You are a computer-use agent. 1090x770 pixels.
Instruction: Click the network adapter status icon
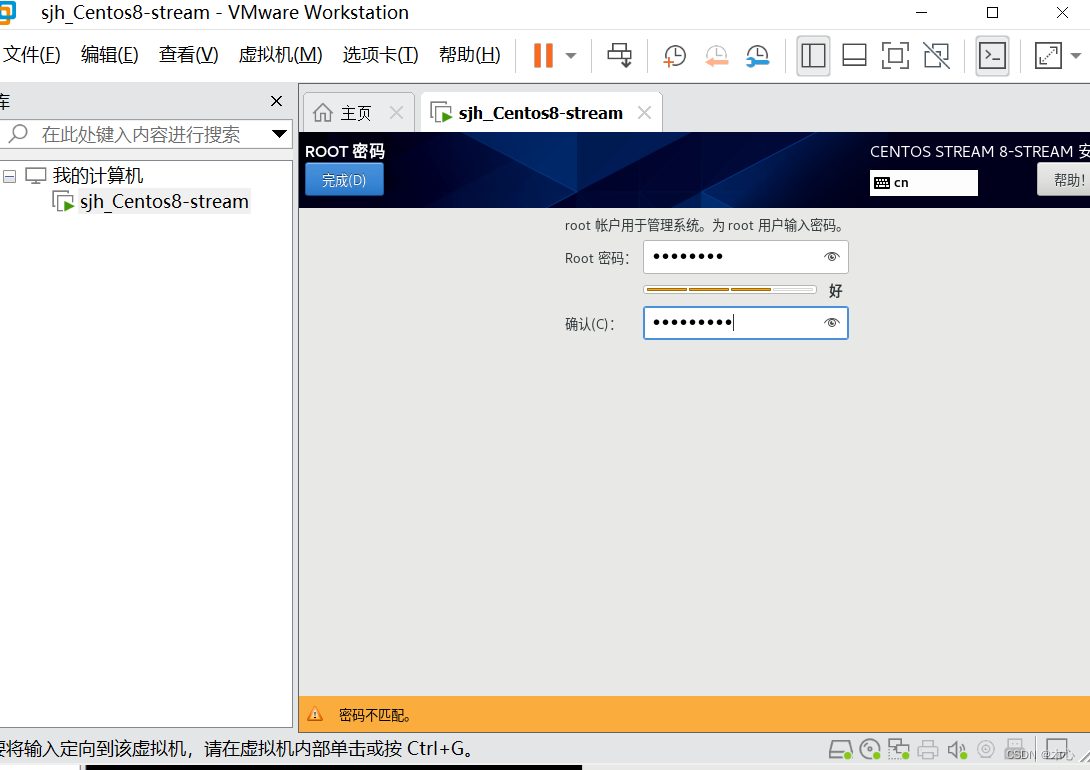coord(898,749)
